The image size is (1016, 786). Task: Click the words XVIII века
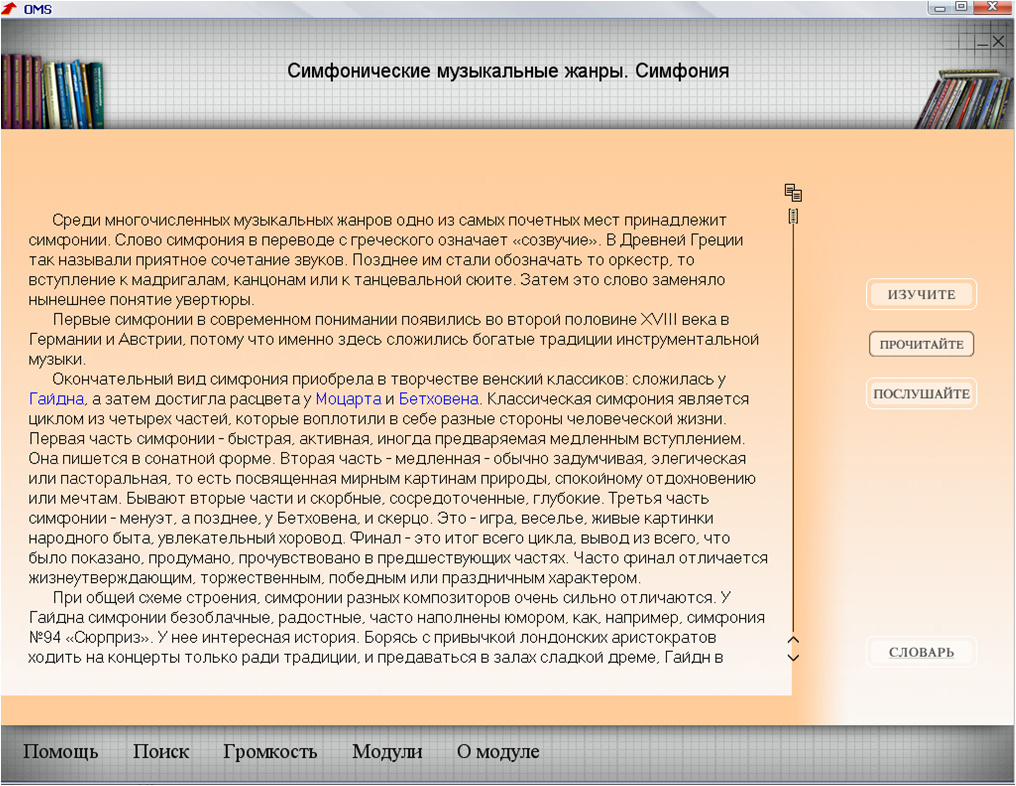coord(679,319)
